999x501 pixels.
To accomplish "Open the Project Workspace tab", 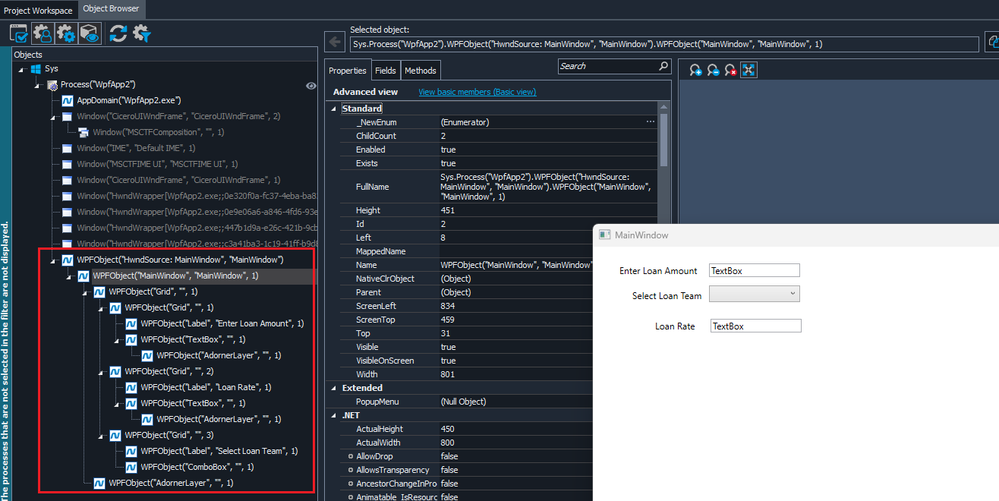I will (x=38, y=9).
